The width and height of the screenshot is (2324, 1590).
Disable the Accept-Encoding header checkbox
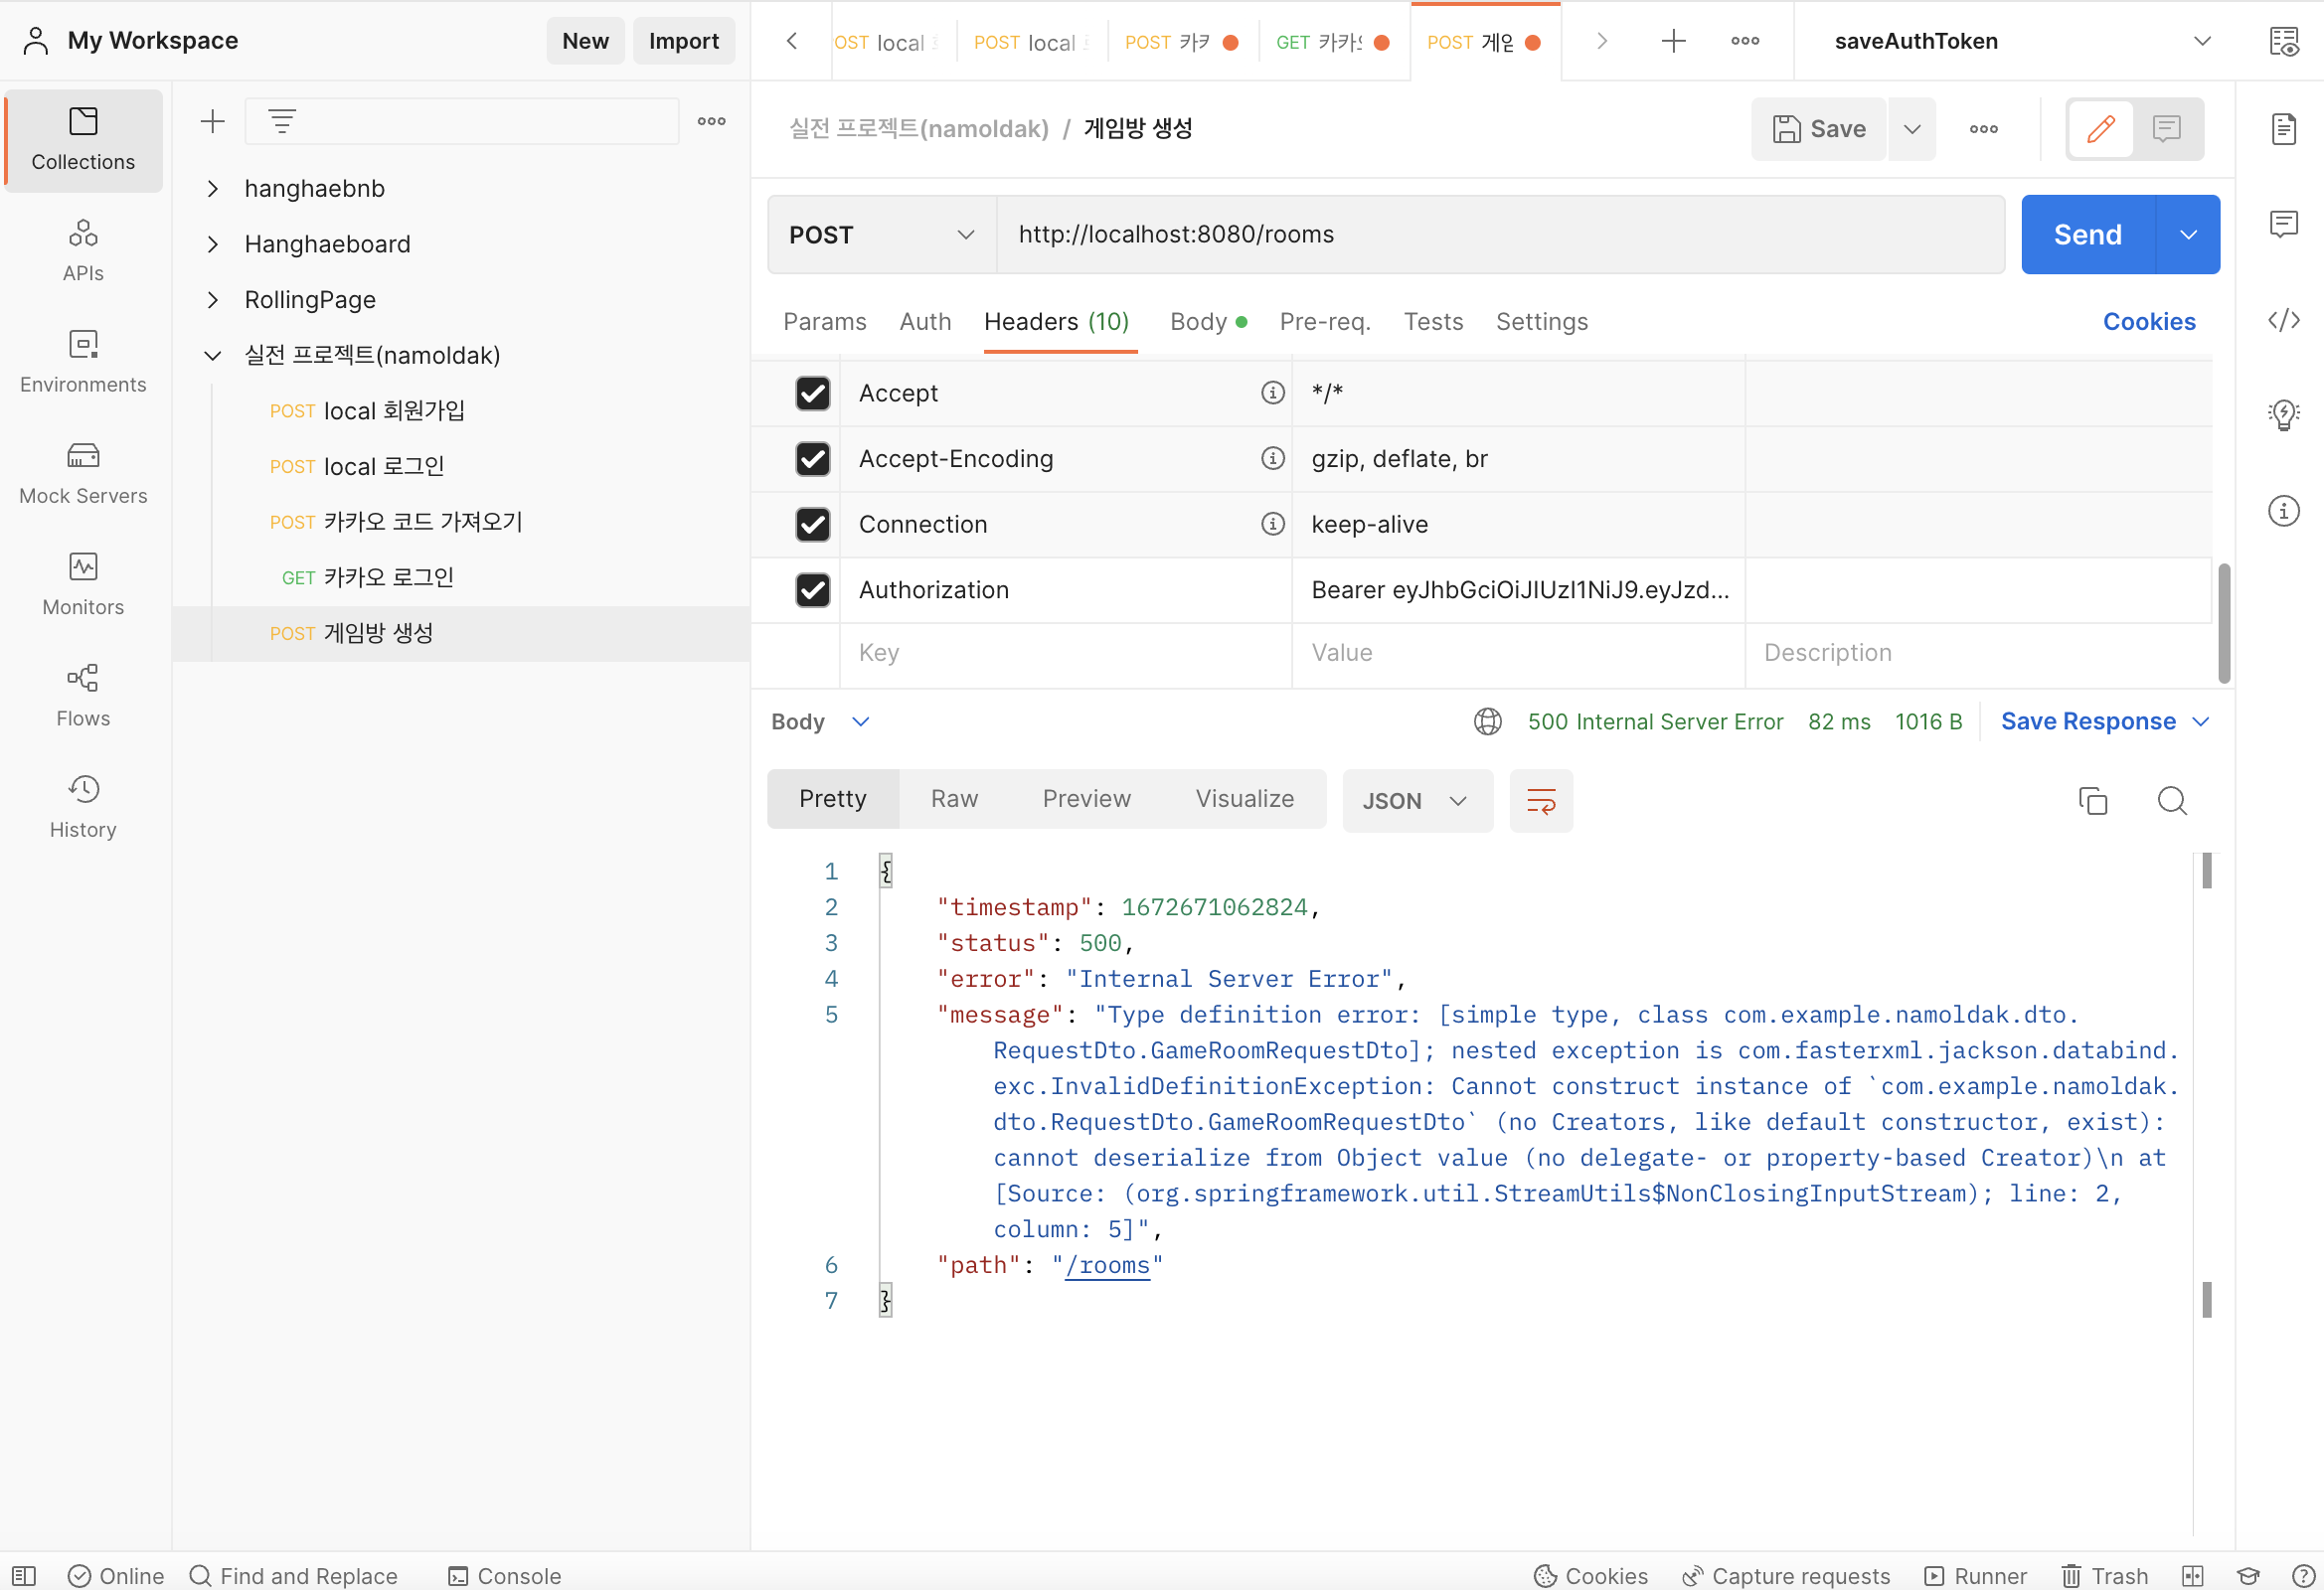812,459
